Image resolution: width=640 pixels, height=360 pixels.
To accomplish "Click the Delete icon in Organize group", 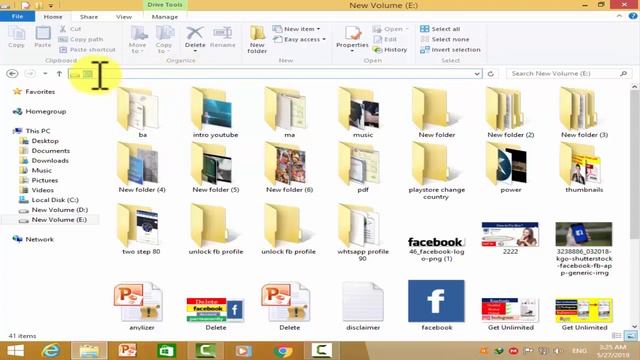I will pyautogui.click(x=195, y=39).
